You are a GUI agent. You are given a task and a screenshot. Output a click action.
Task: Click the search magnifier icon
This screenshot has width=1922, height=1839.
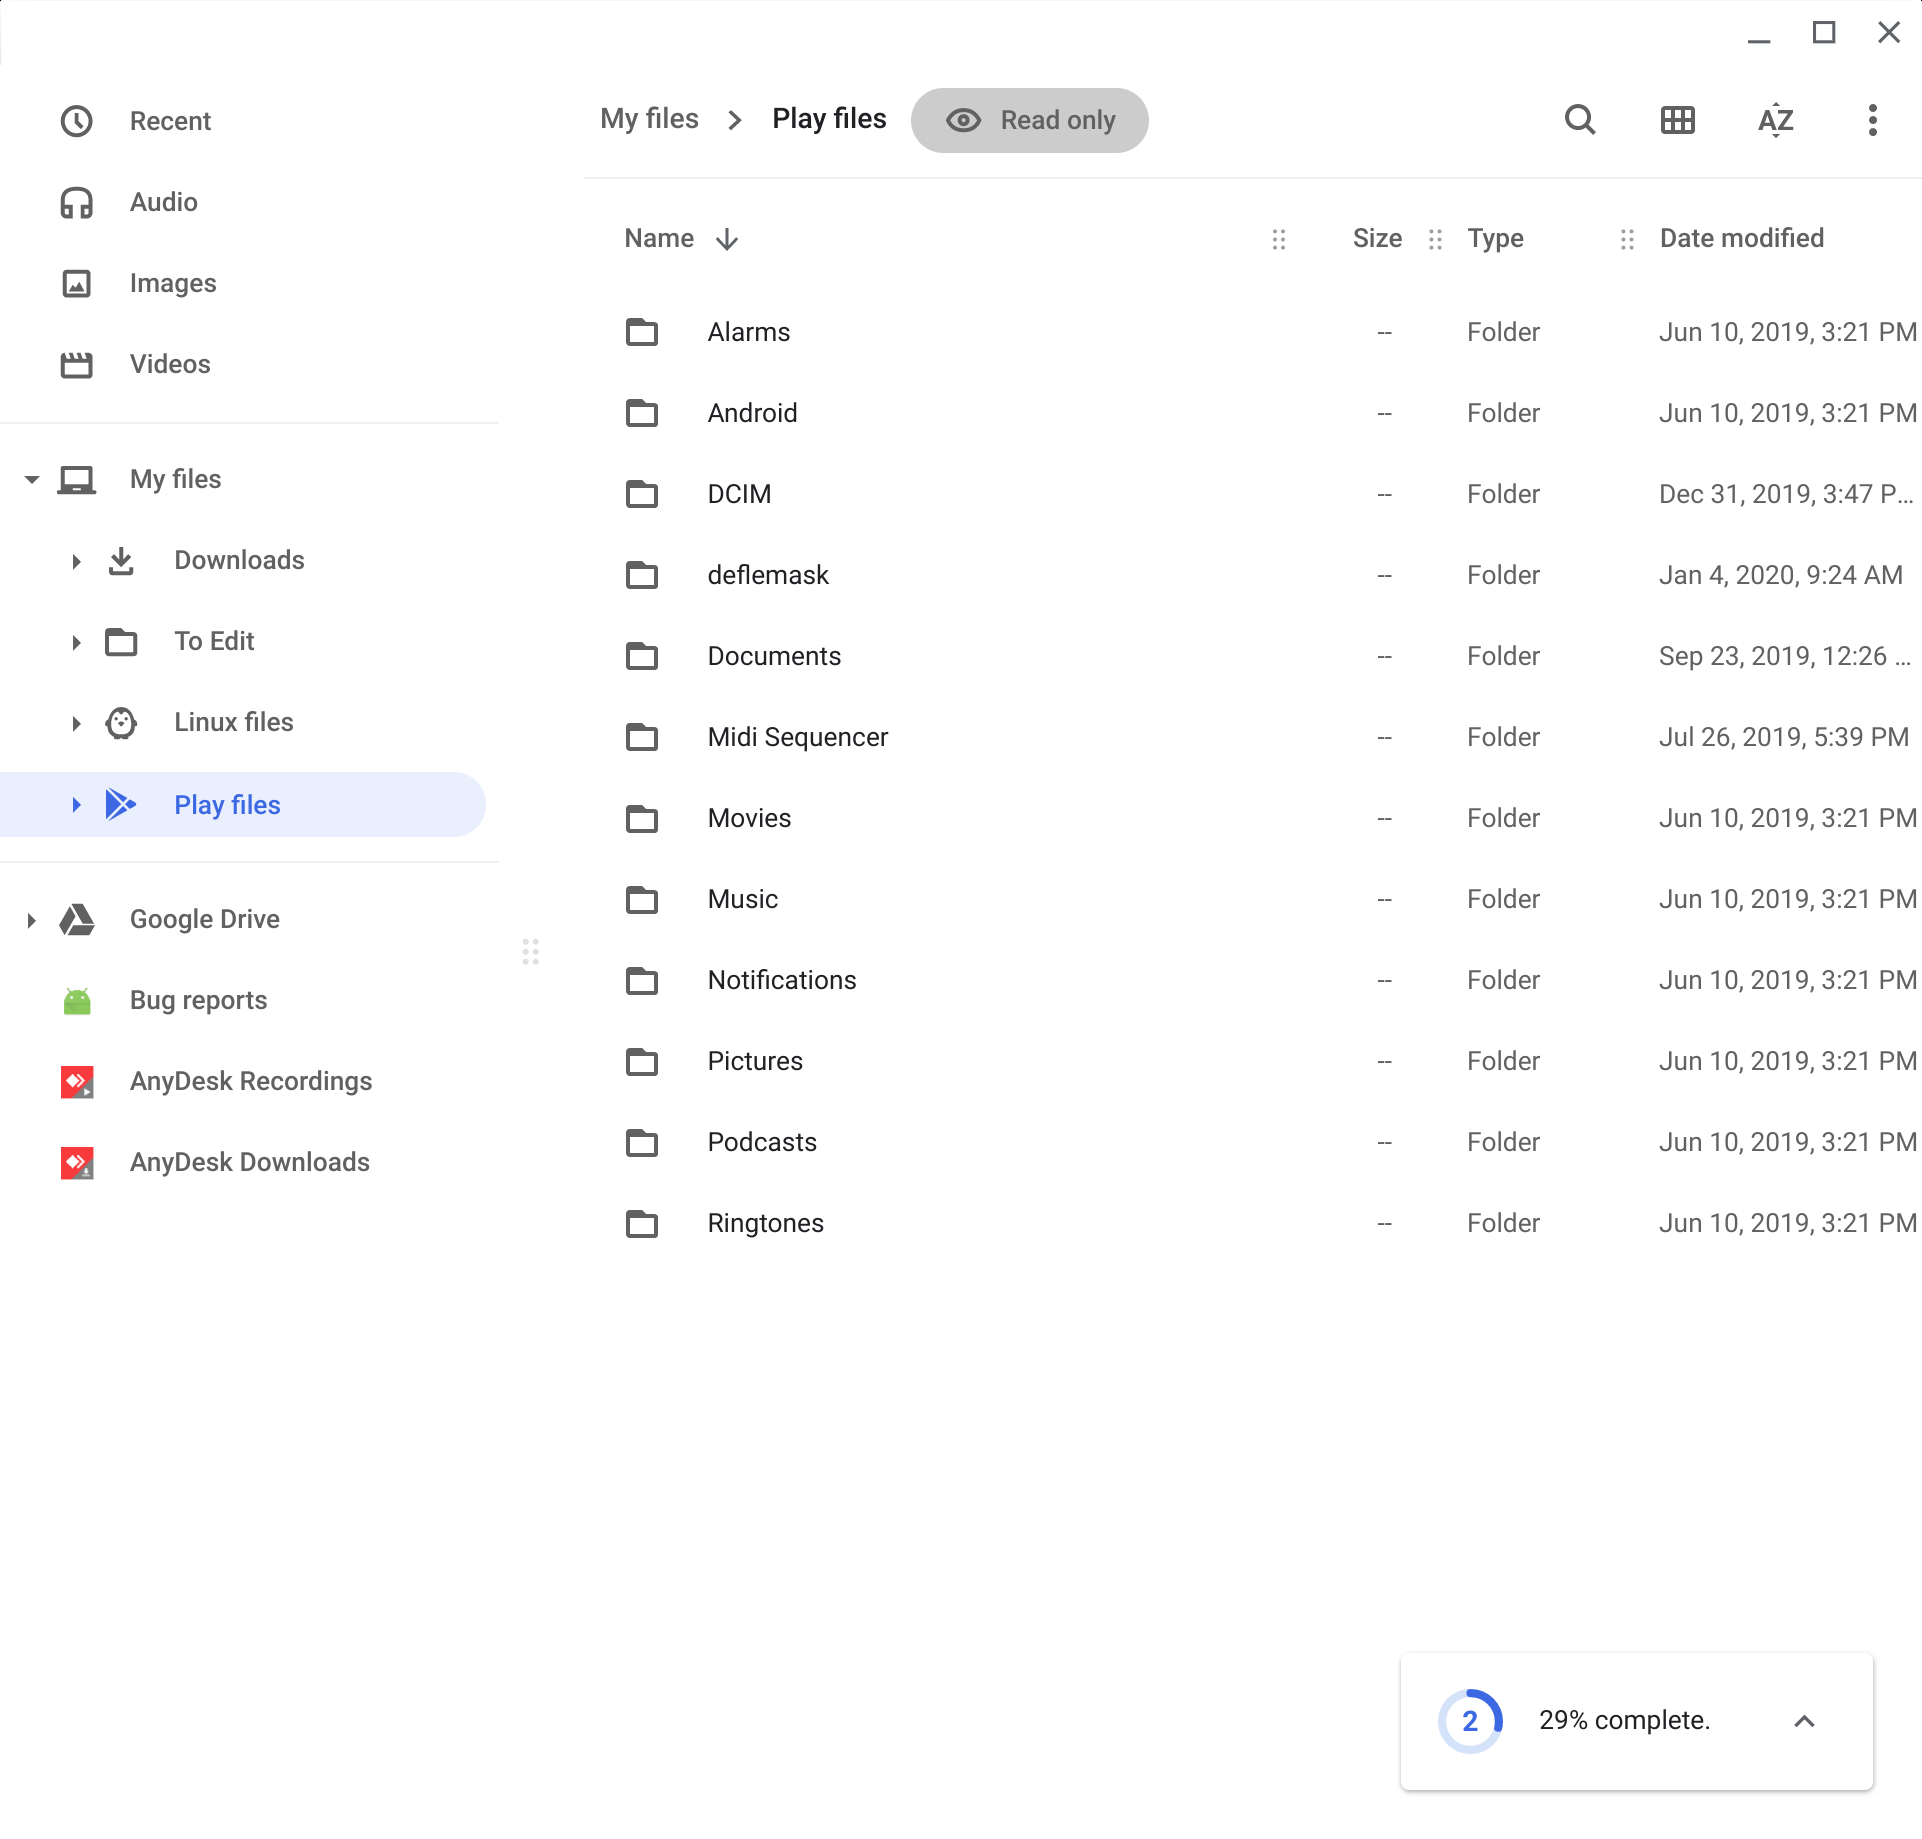tap(1579, 120)
